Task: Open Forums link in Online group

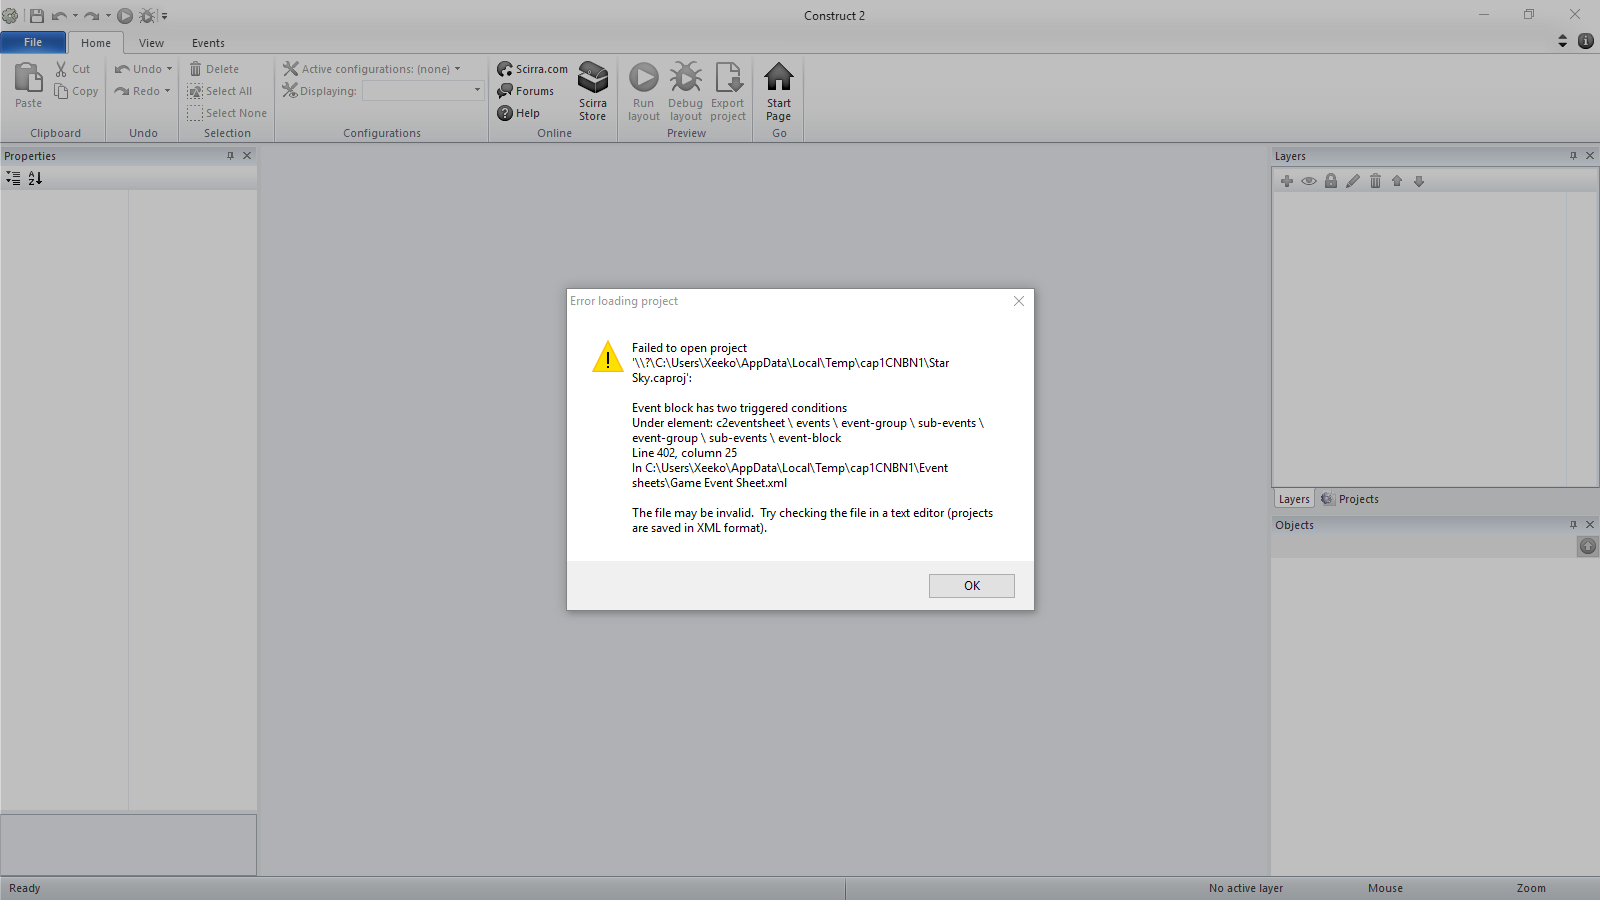Action: coord(526,91)
